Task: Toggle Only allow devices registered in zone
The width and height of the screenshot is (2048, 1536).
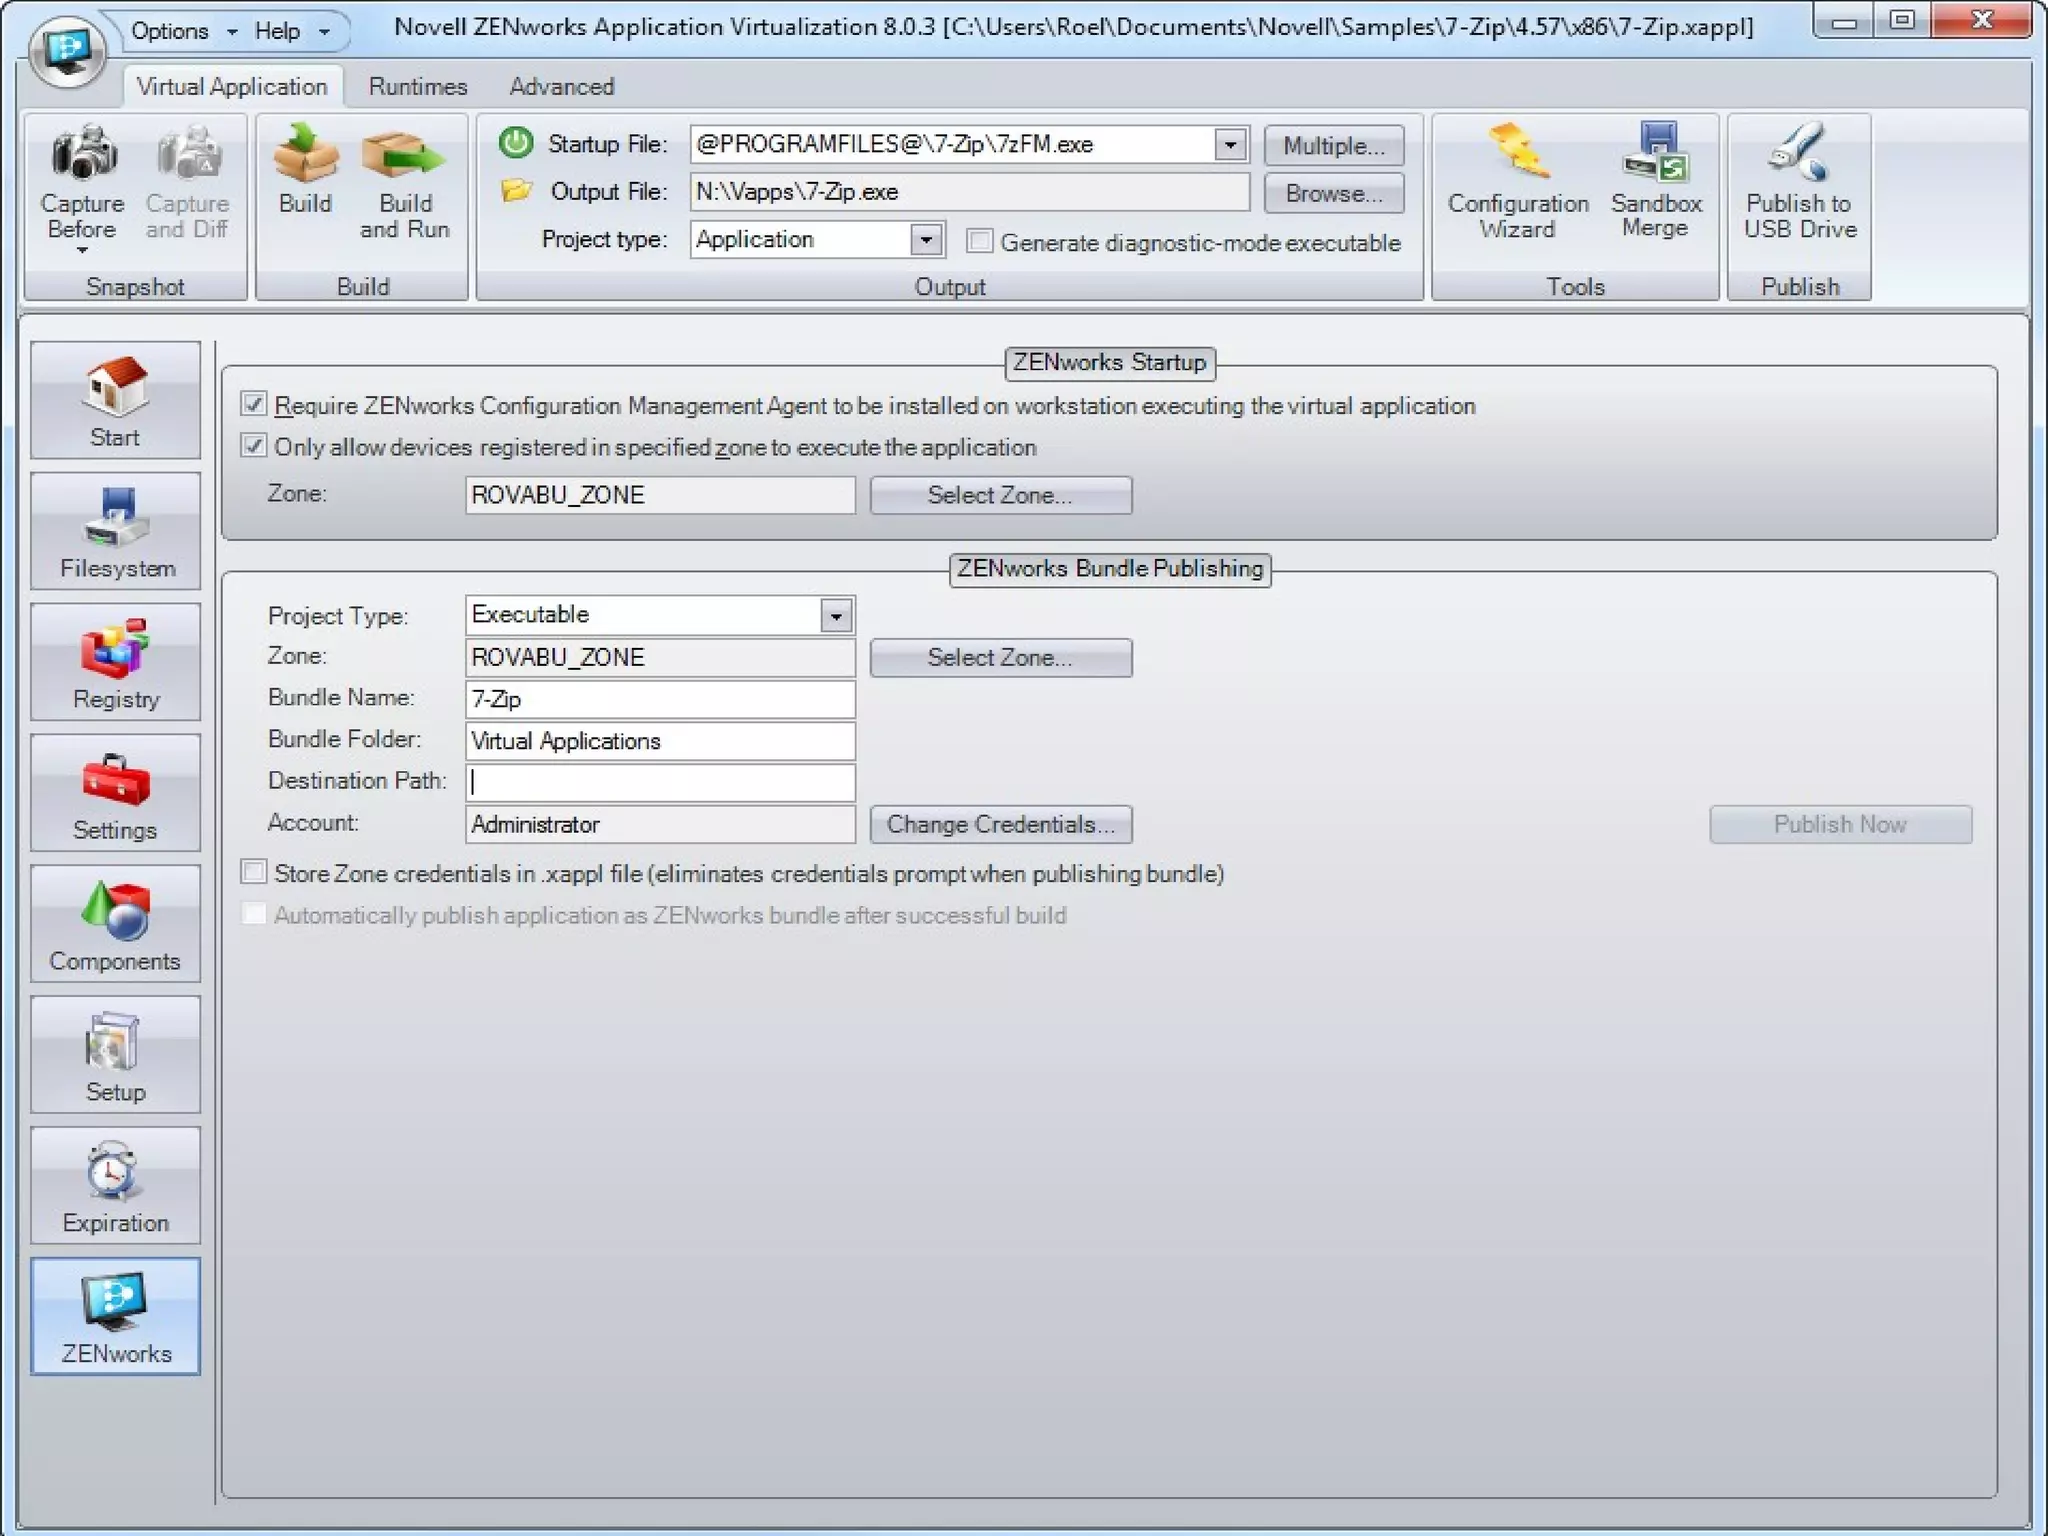Action: point(254,446)
